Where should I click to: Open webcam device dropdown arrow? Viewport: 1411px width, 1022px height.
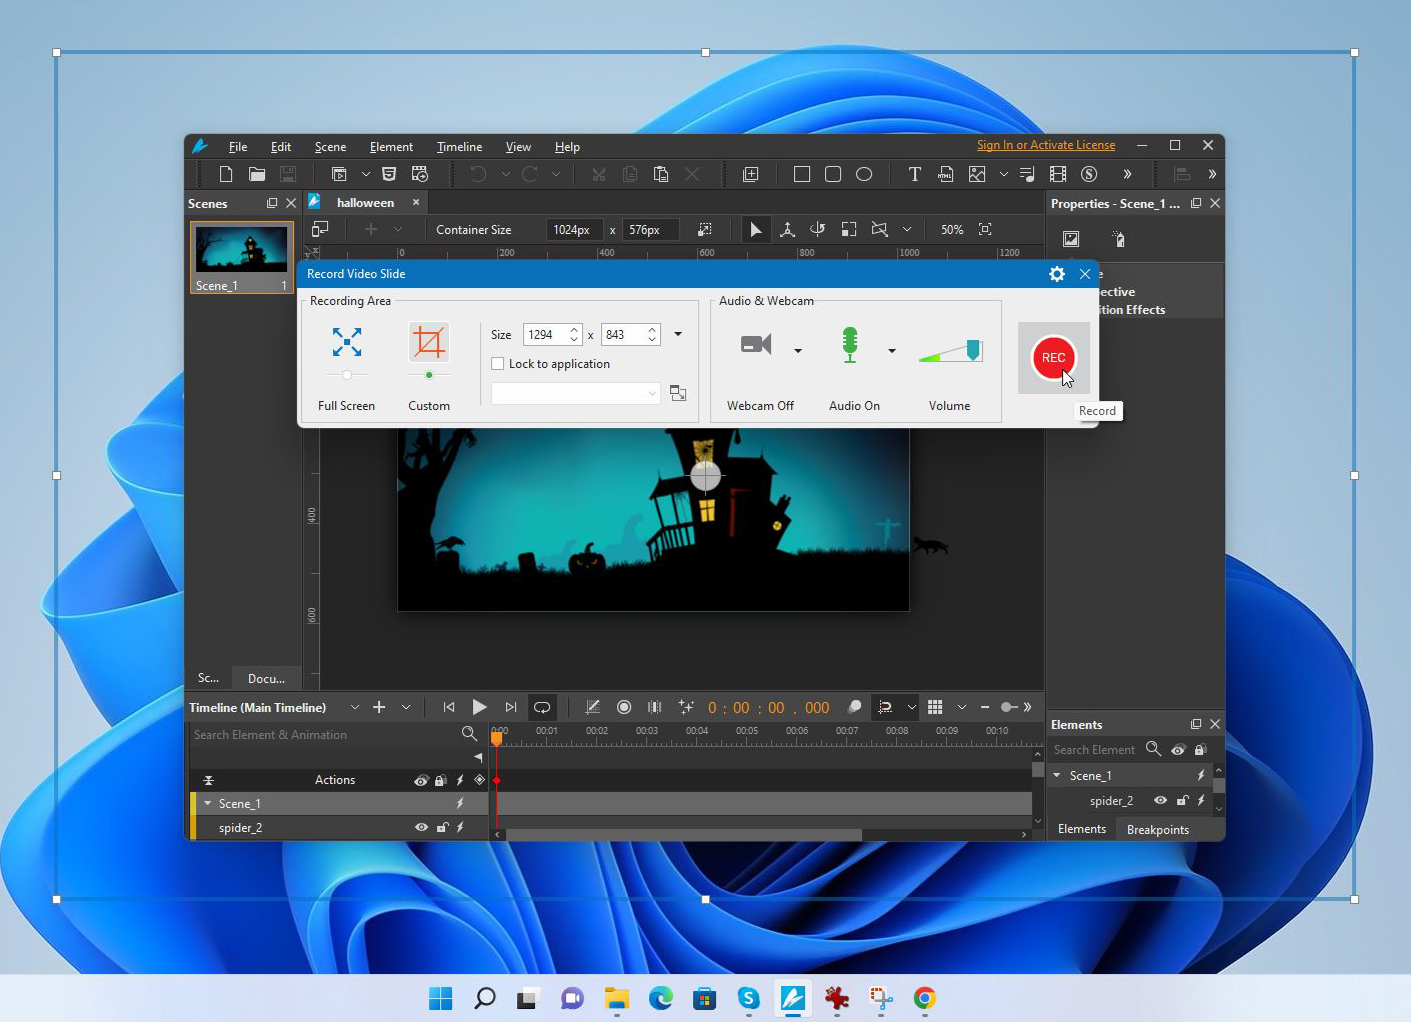pos(798,351)
